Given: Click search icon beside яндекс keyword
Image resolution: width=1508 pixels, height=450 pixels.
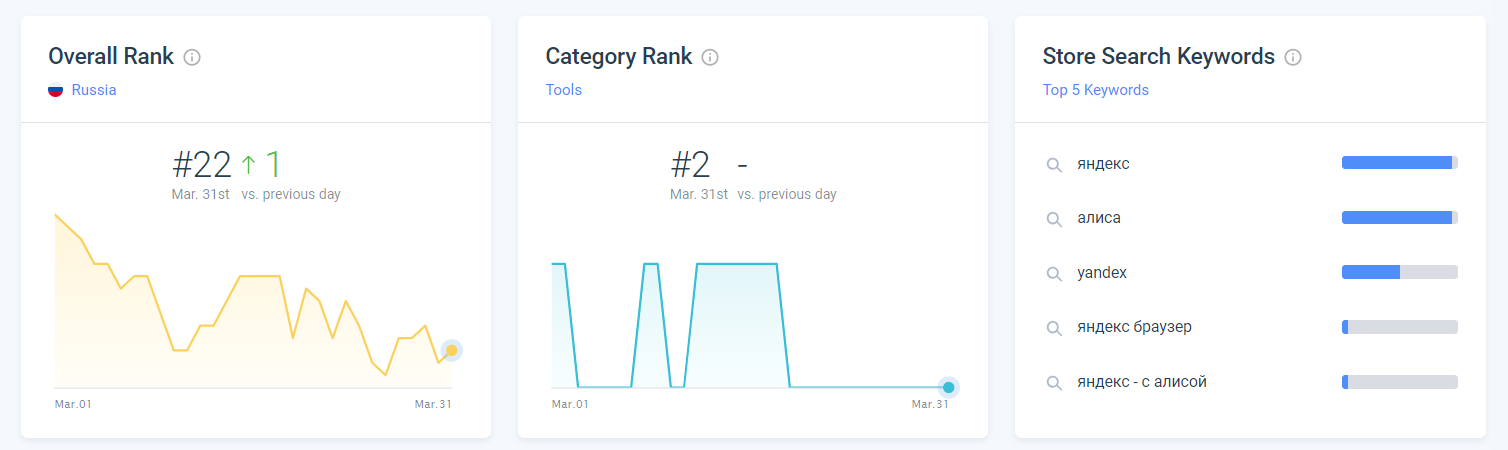Looking at the screenshot, I should [1054, 164].
